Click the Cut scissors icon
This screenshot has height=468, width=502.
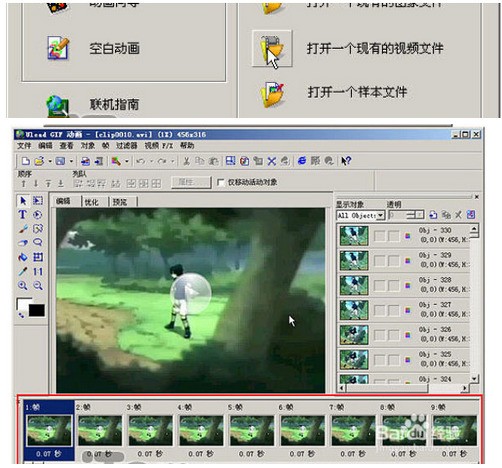[x=186, y=161]
